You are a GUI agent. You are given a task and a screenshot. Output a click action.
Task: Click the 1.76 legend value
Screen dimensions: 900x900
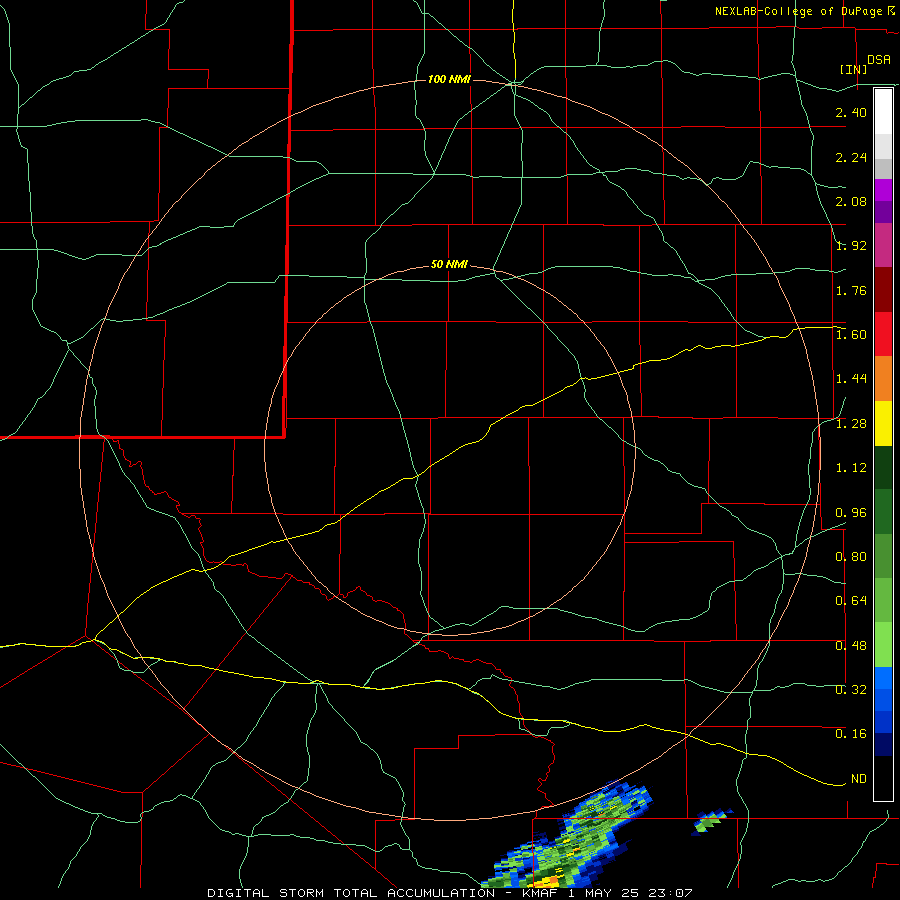click(851, 290)
